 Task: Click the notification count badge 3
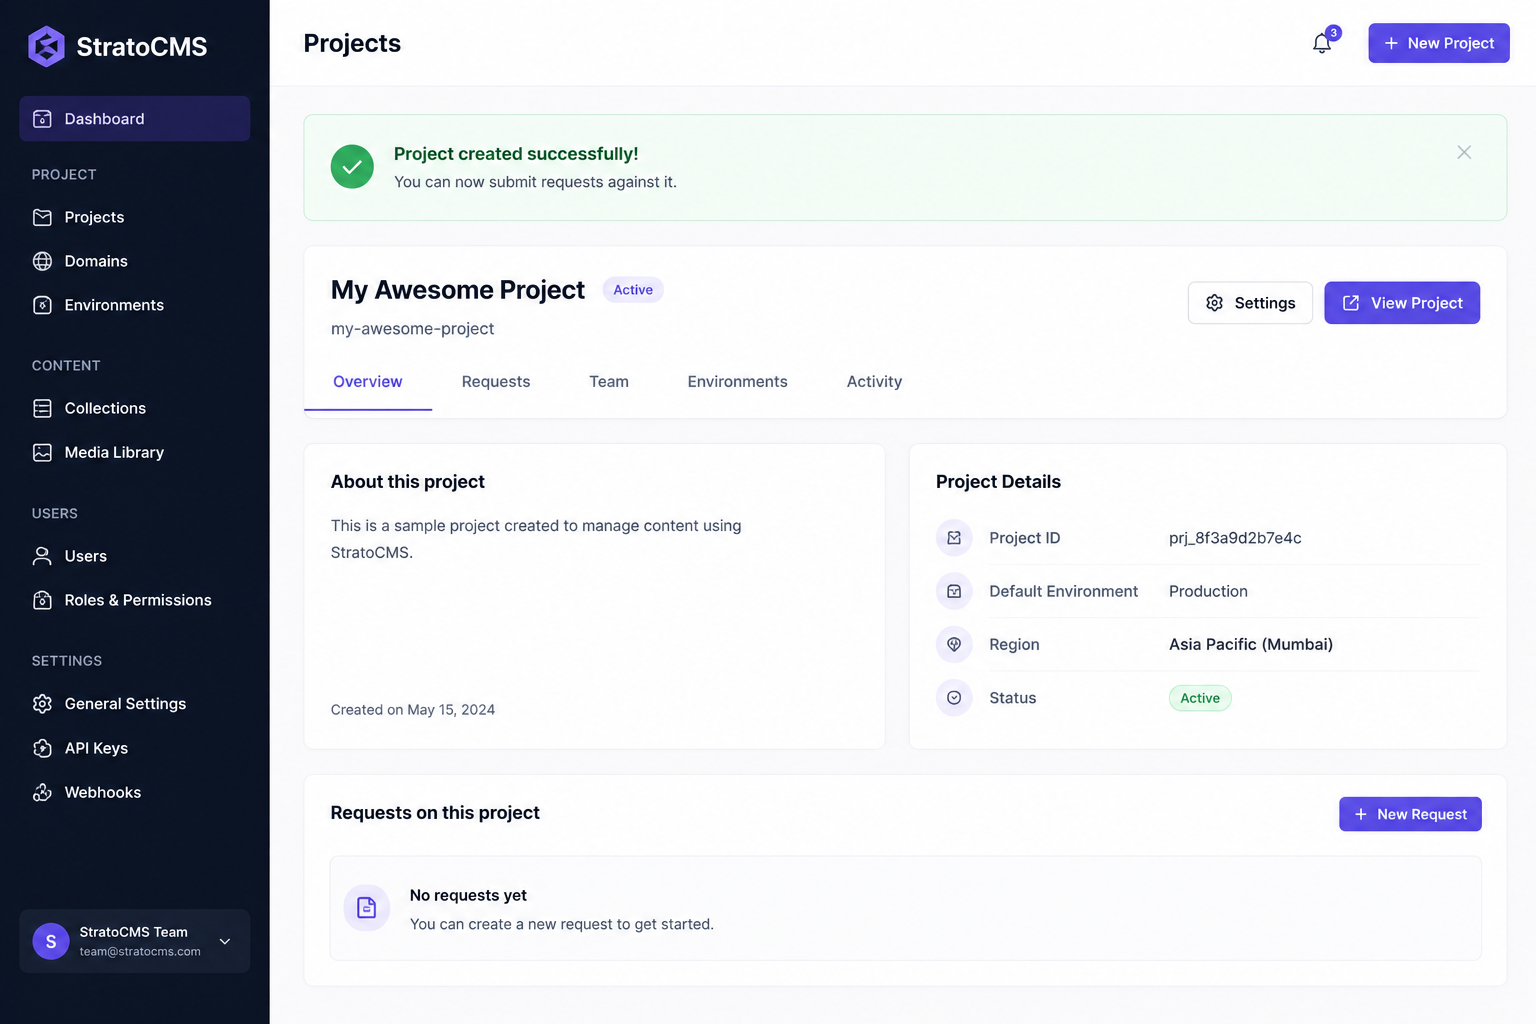coord(1333,33)
